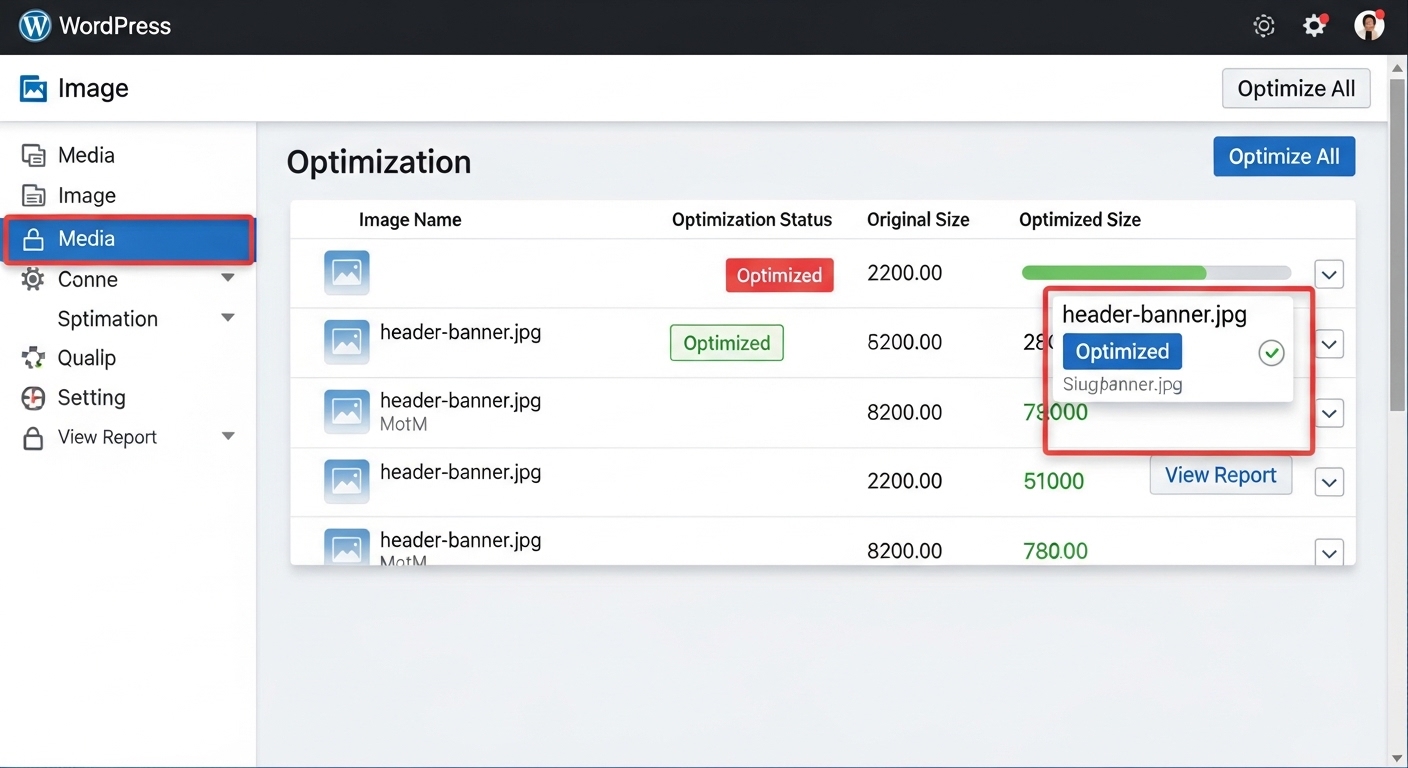The width and height of the screenshot is (1408, 768).
Task: Click the blue picture icon beside the Image title
Action: point(33,89)
